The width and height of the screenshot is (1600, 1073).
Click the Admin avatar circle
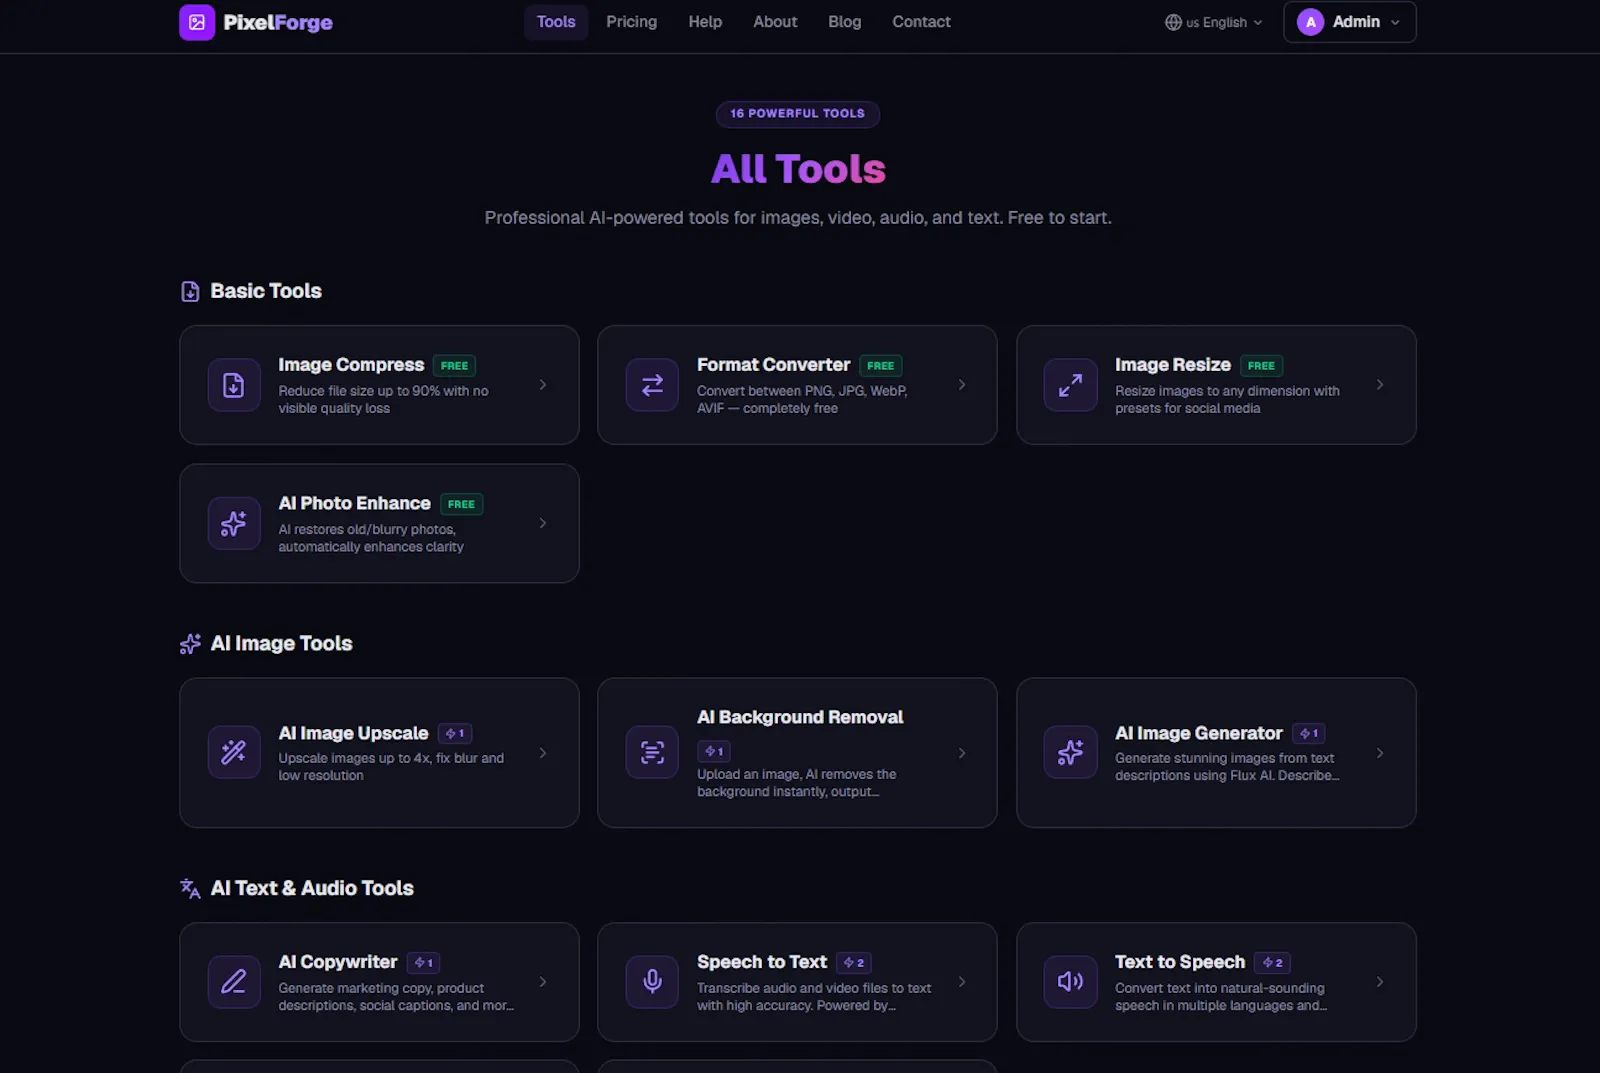pos(1310,22)
